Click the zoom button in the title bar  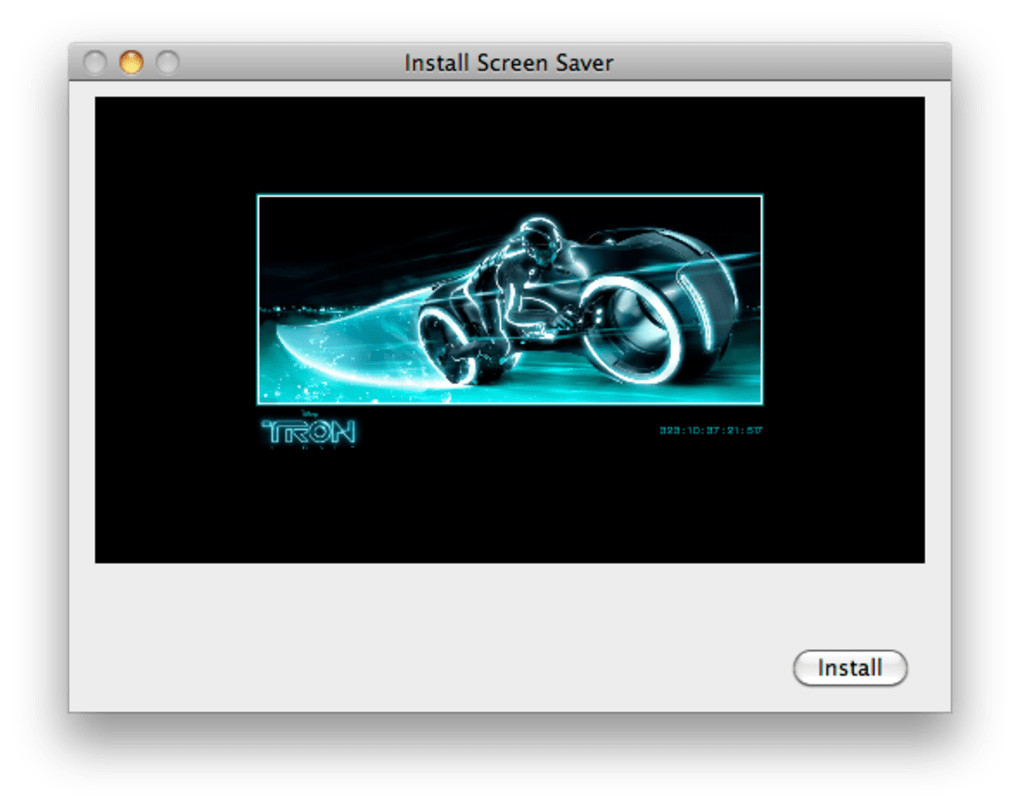click(168, 62)
